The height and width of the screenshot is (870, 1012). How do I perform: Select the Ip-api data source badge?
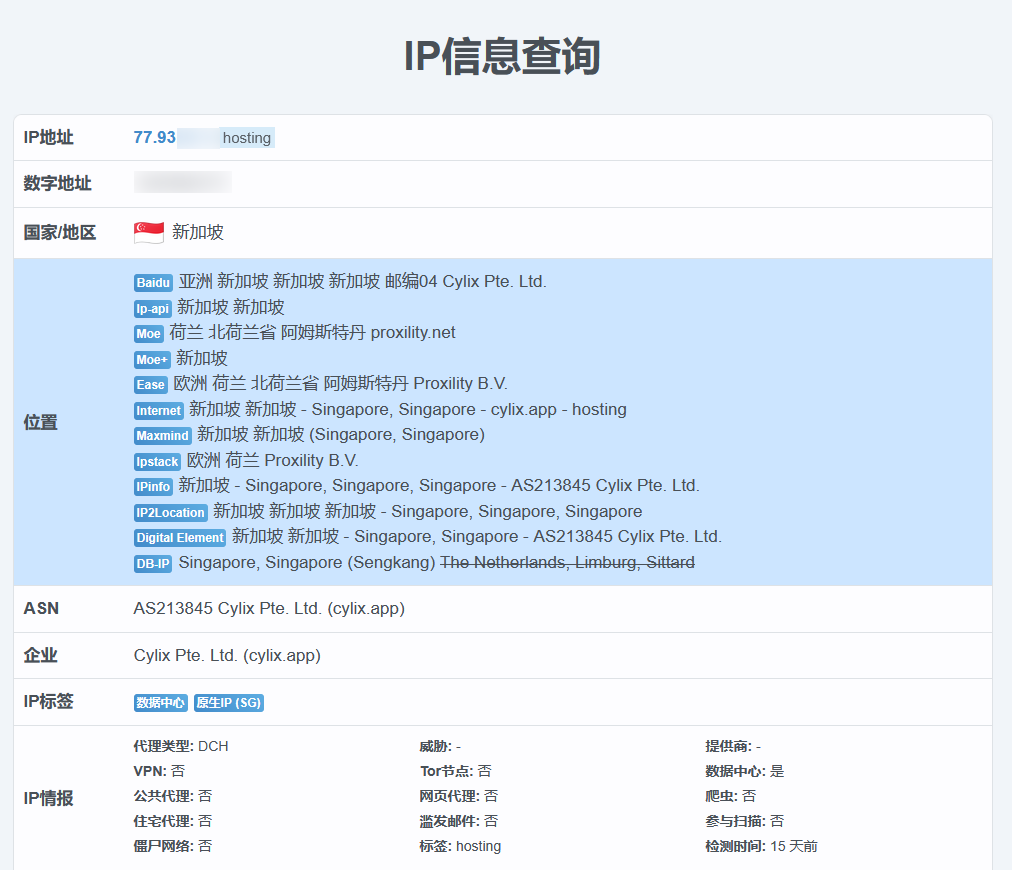[152, 308]
